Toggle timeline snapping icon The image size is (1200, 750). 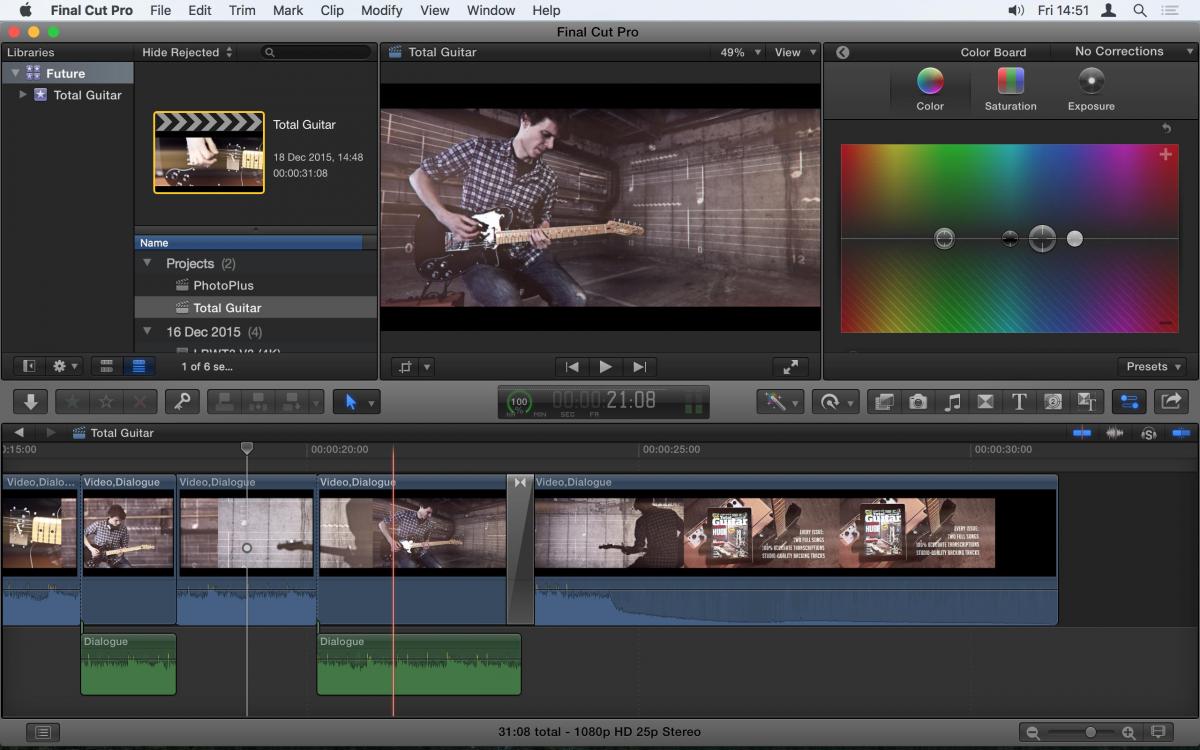pos(1182,433)
